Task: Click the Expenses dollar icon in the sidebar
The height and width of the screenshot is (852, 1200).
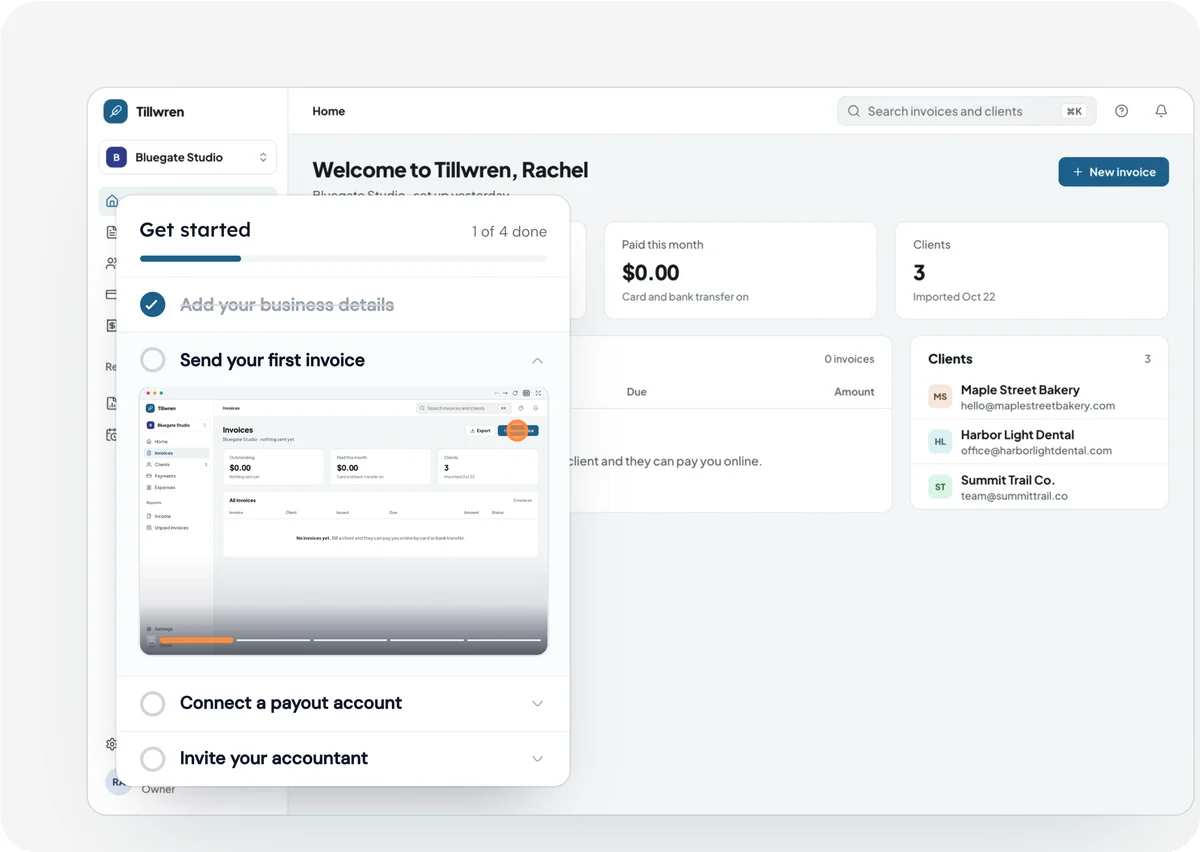Action: coord(112,325)
